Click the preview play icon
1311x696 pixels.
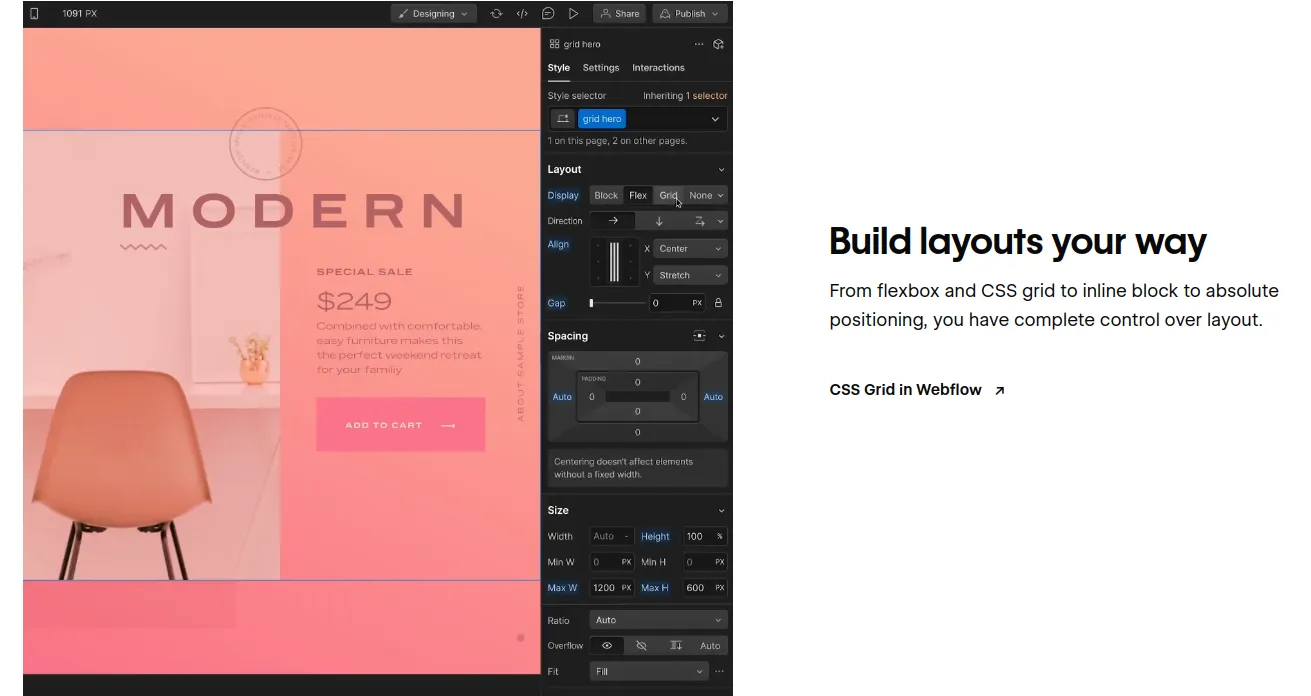tap(574, 14)
